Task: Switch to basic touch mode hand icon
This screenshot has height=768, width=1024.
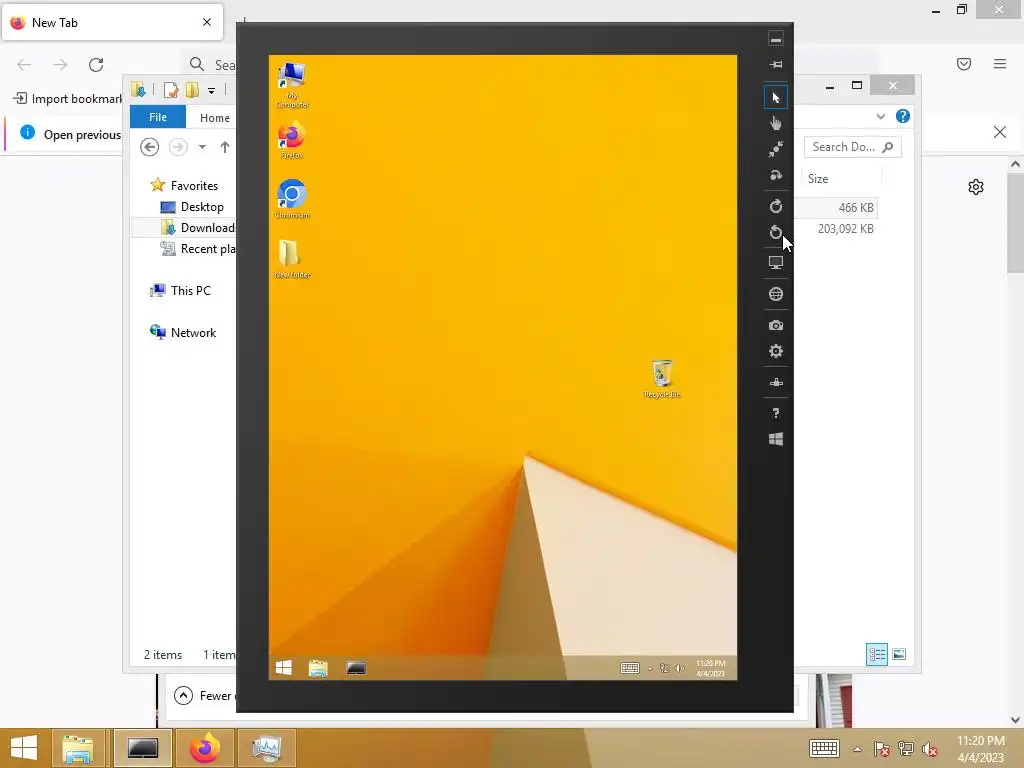Action: [775, 123]
